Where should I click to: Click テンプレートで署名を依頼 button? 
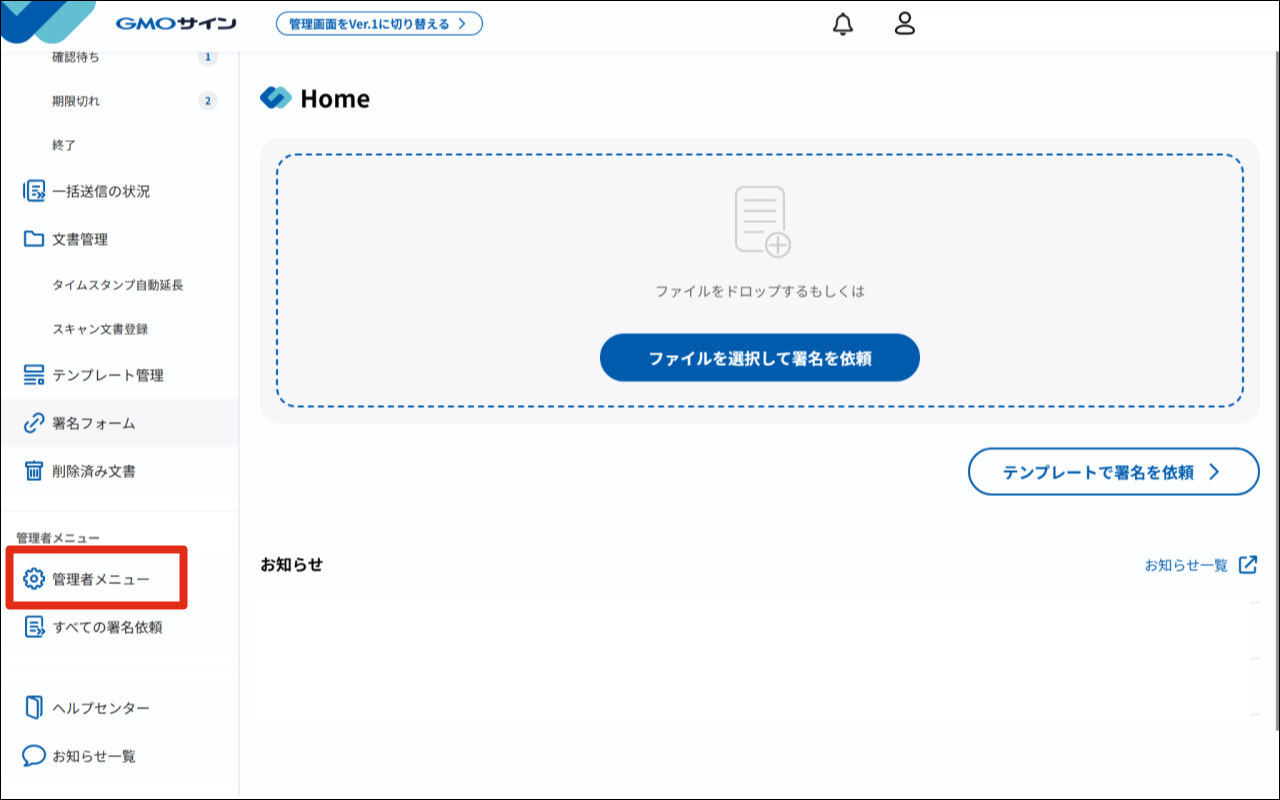coord(1113,472)
